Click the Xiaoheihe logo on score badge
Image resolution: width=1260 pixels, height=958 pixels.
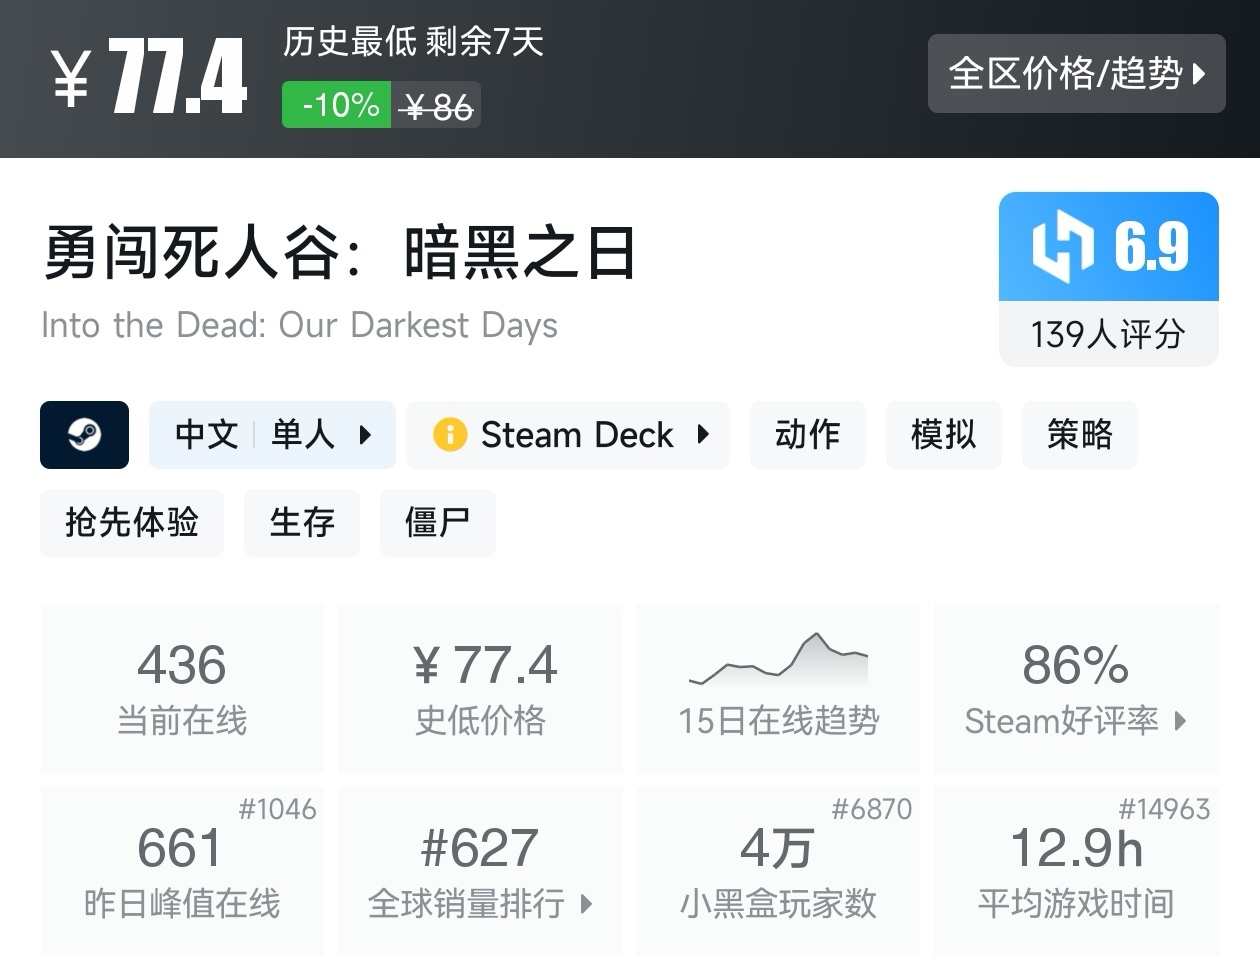tap(1061, 246)
